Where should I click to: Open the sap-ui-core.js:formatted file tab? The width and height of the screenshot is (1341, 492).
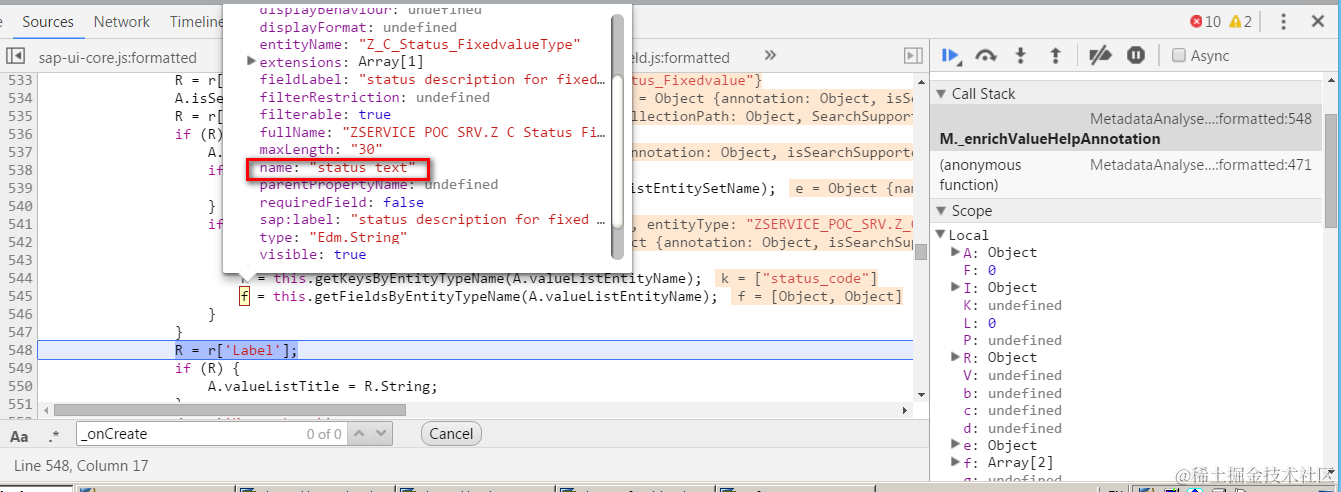[x=118, y=57]
